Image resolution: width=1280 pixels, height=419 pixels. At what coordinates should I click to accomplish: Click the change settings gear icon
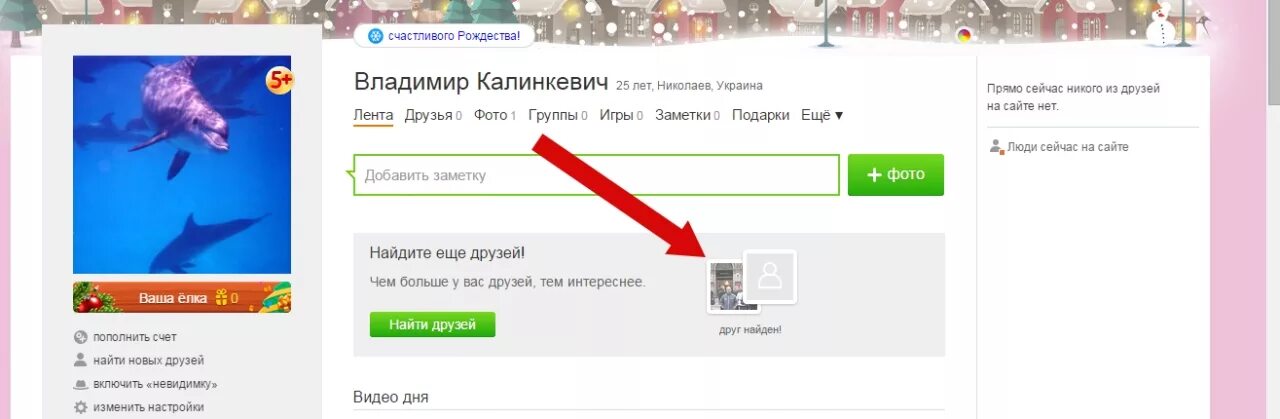click(80, 407)
